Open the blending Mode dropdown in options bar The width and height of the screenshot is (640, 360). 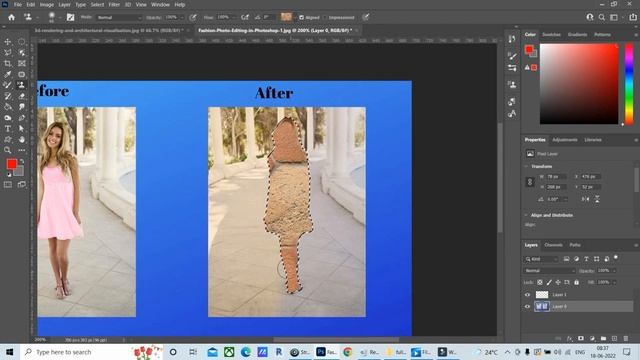click(119, 18)
